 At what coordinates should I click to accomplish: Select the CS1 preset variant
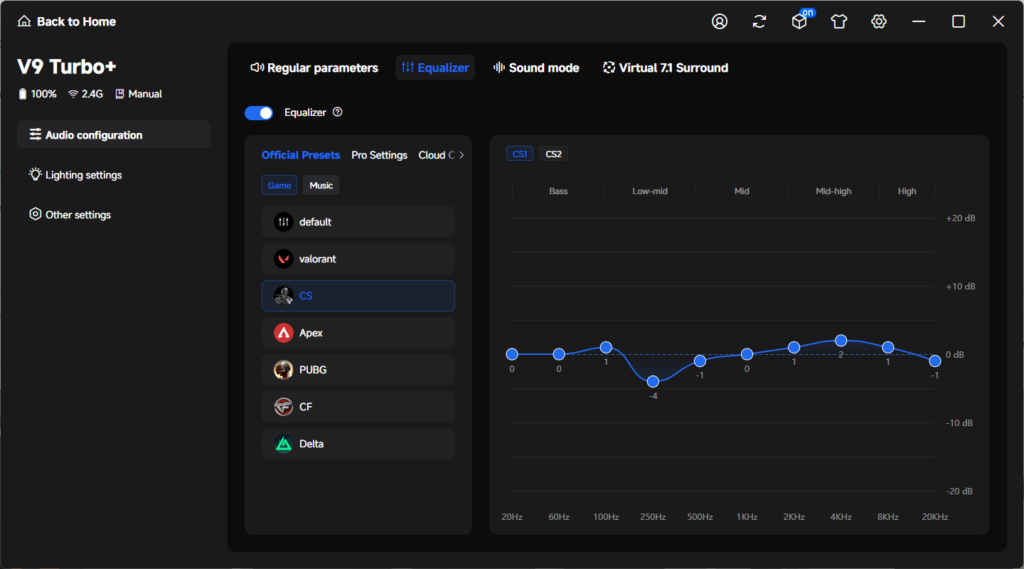pyautogui.click(x=520, y=154)
